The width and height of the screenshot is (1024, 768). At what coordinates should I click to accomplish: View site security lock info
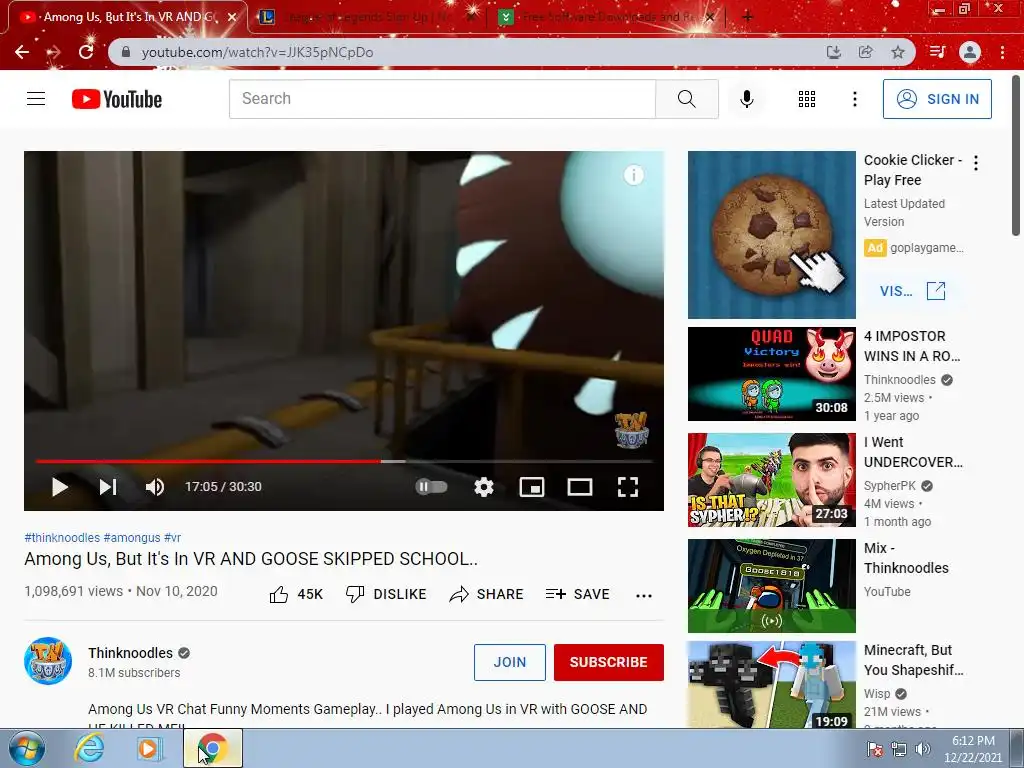coord(126,52)
